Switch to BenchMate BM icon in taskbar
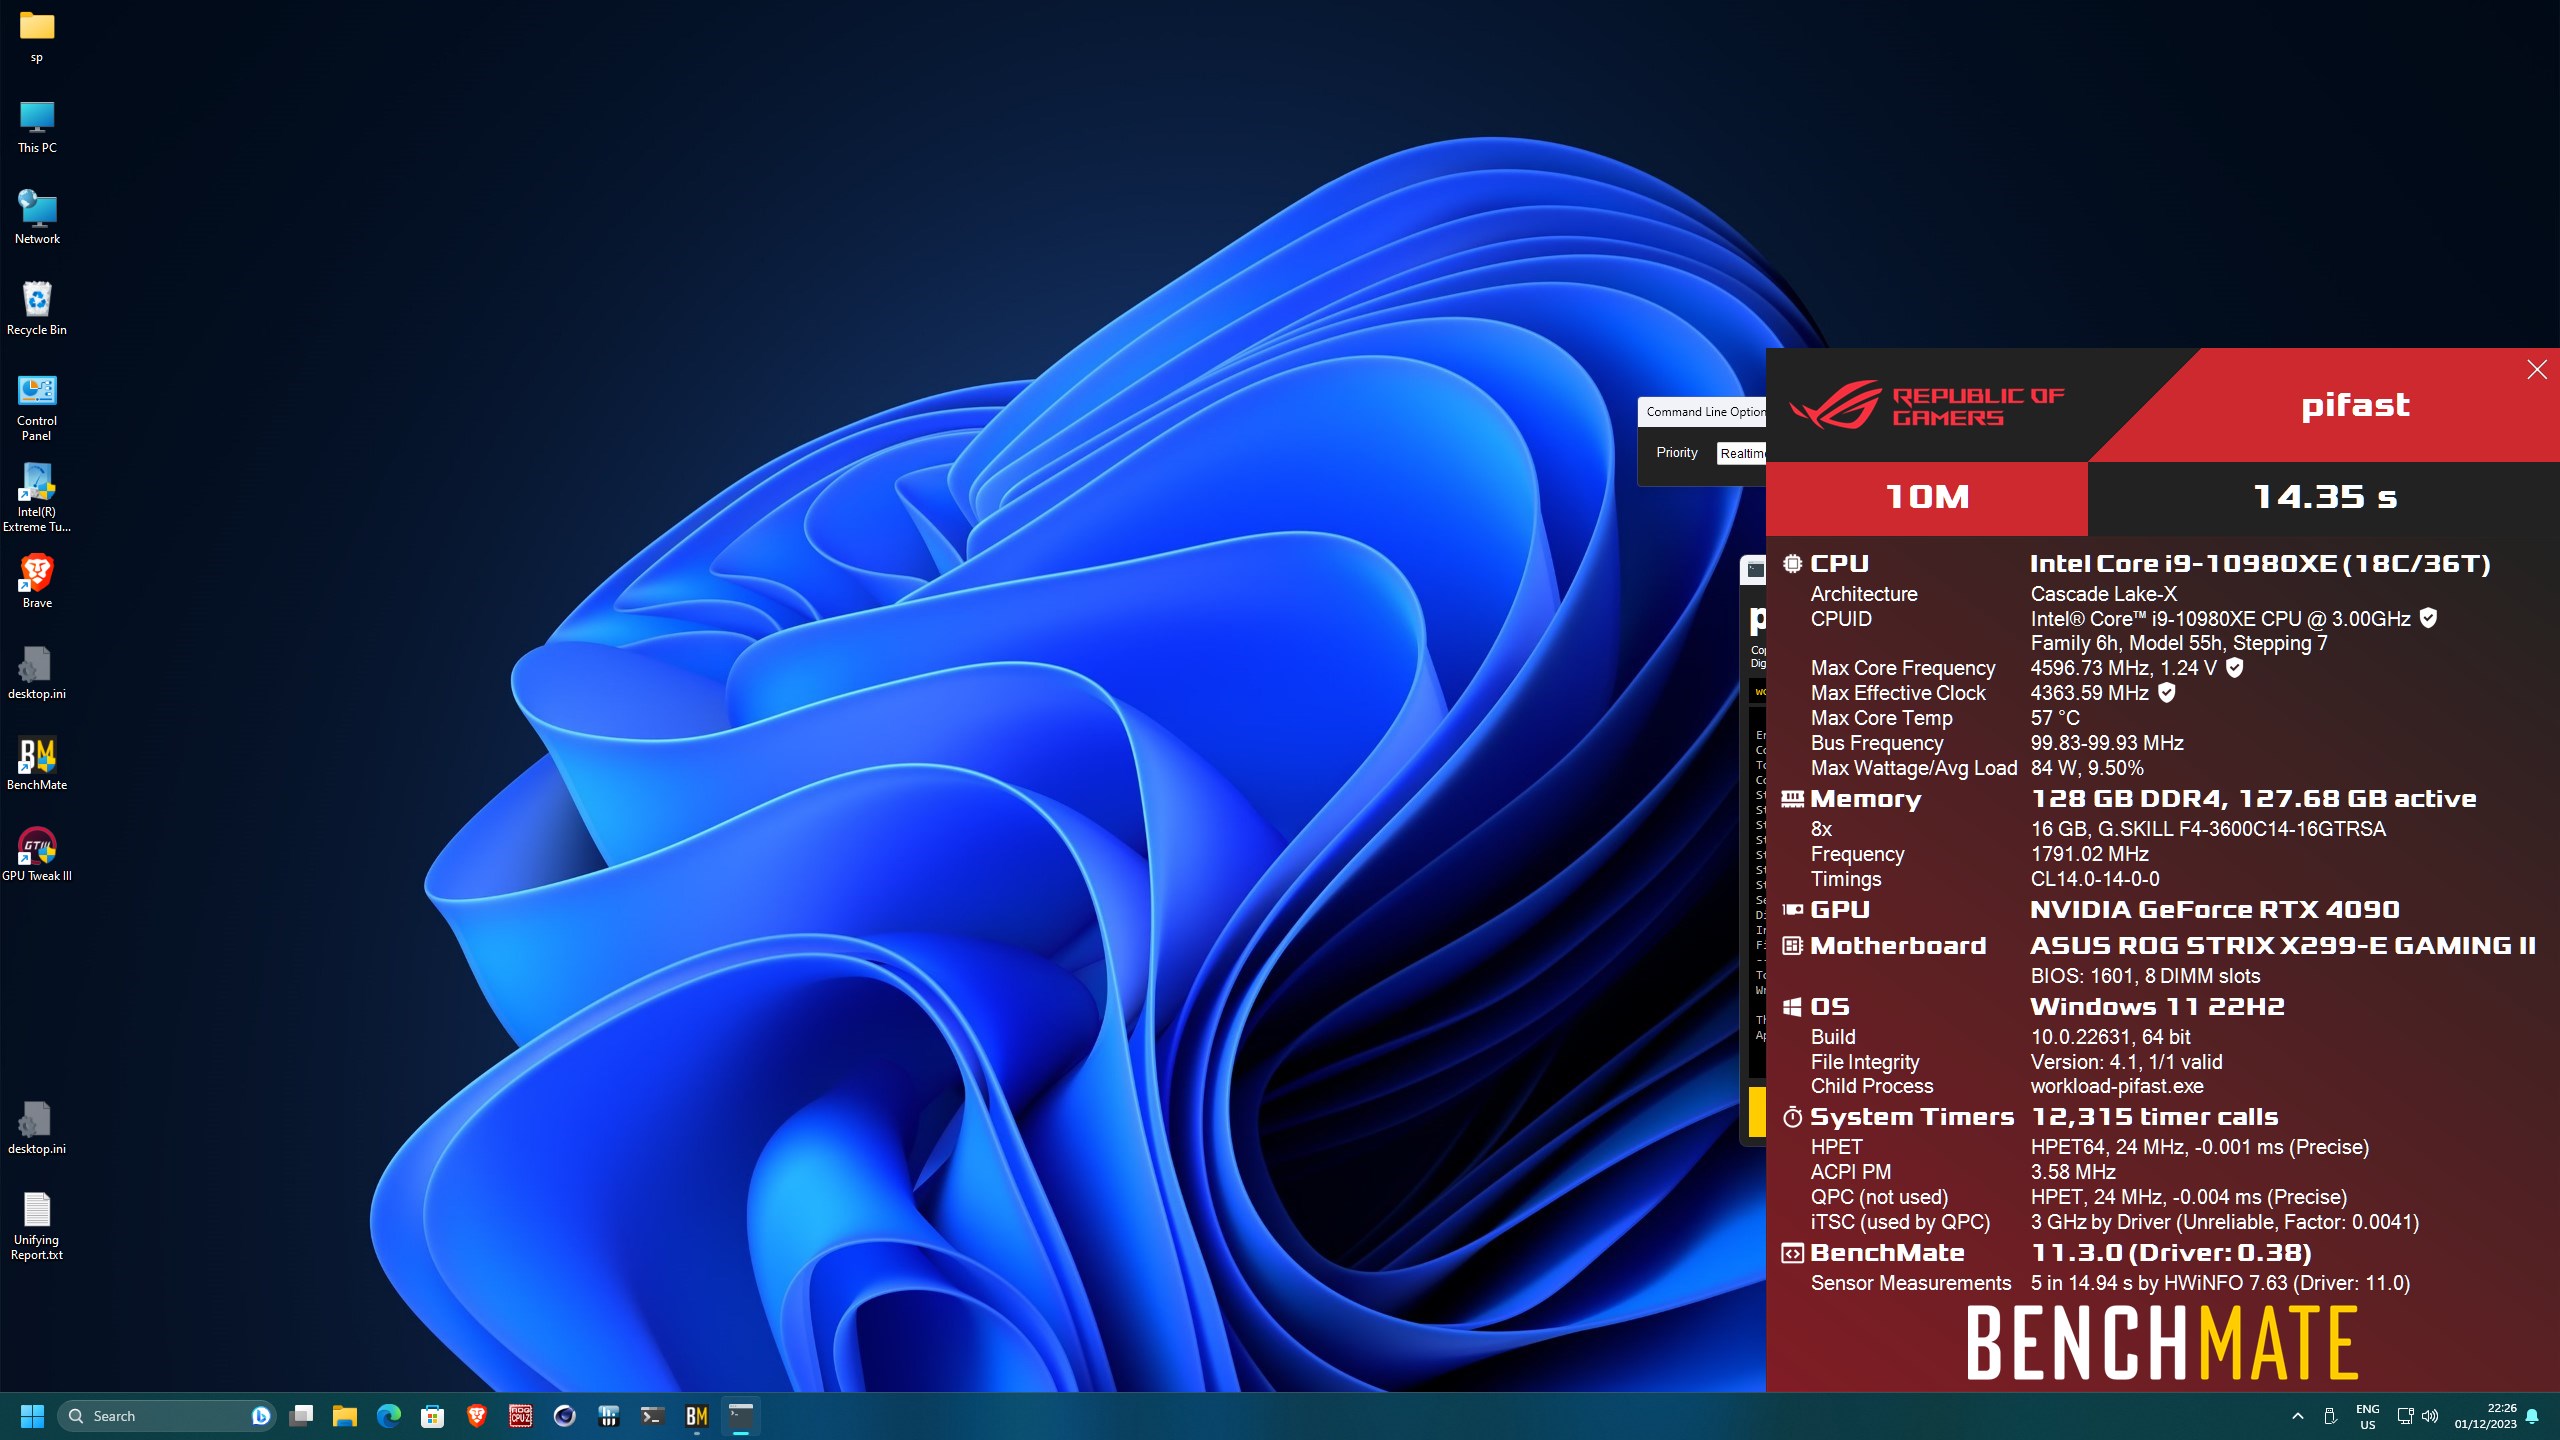This screenshot has width=2560, height=1440. 697,1416
